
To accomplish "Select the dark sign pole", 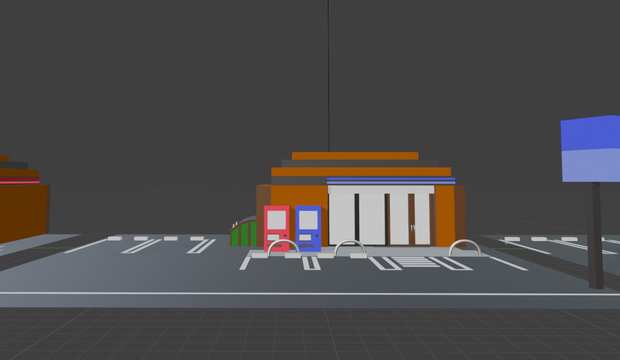I will tap(595, 235).
